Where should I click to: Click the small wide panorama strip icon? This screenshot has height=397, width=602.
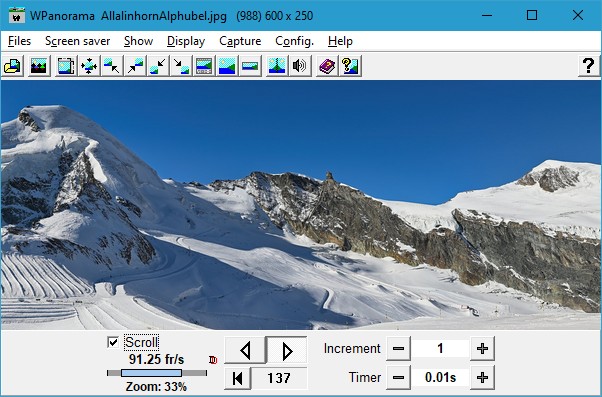click(x=250, y=66)
